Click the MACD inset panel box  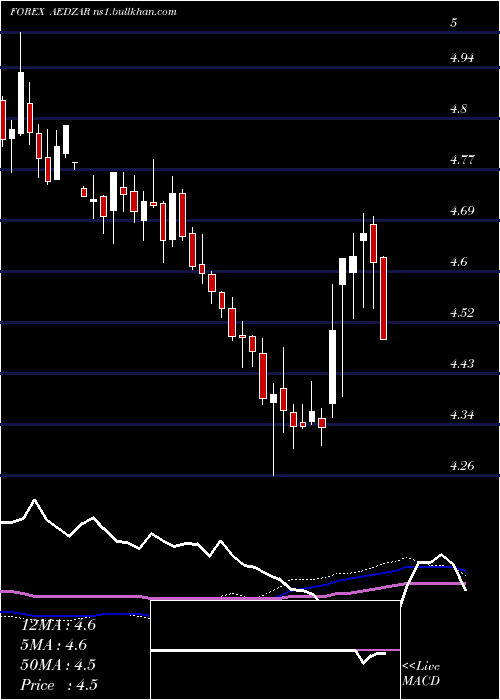275,650
